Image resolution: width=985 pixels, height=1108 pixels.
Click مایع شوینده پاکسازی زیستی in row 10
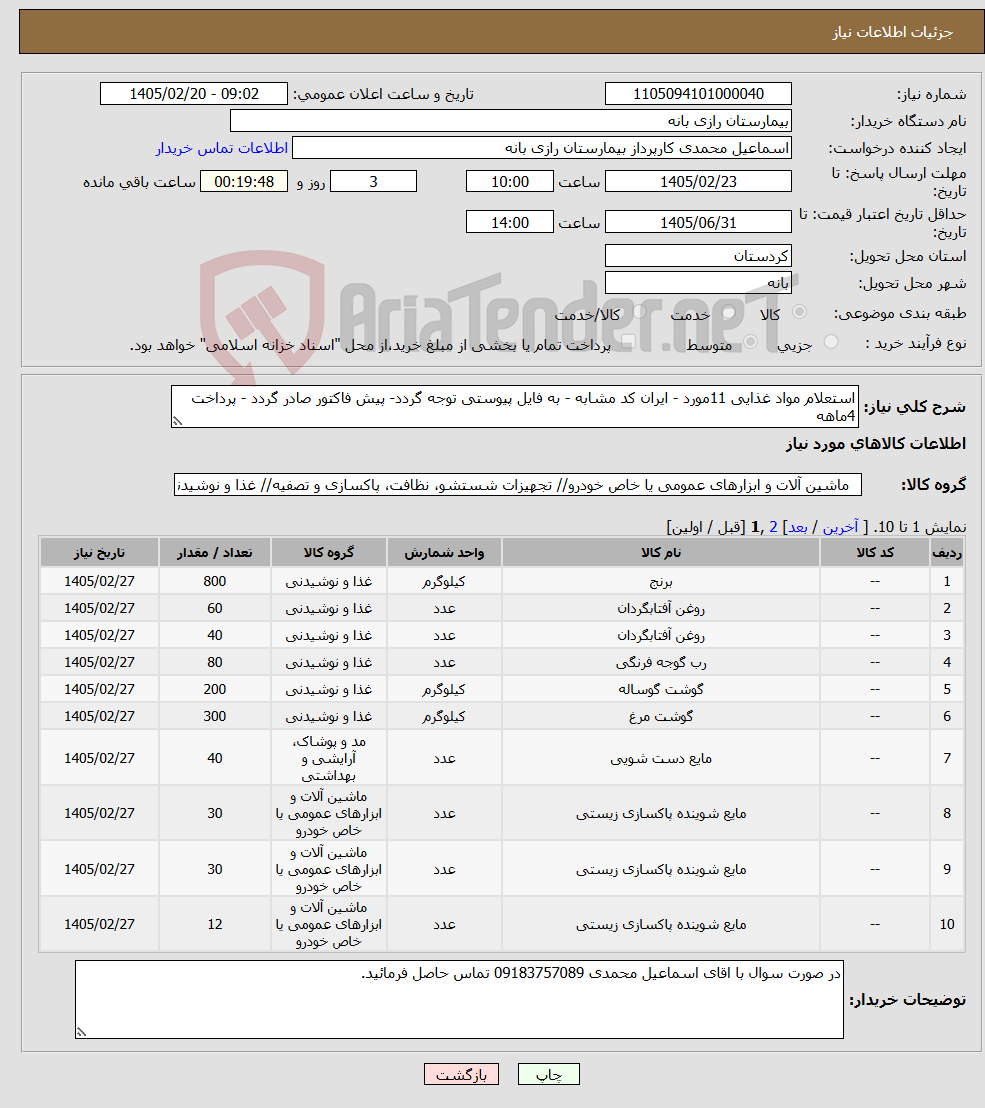(x=661, y=924)
